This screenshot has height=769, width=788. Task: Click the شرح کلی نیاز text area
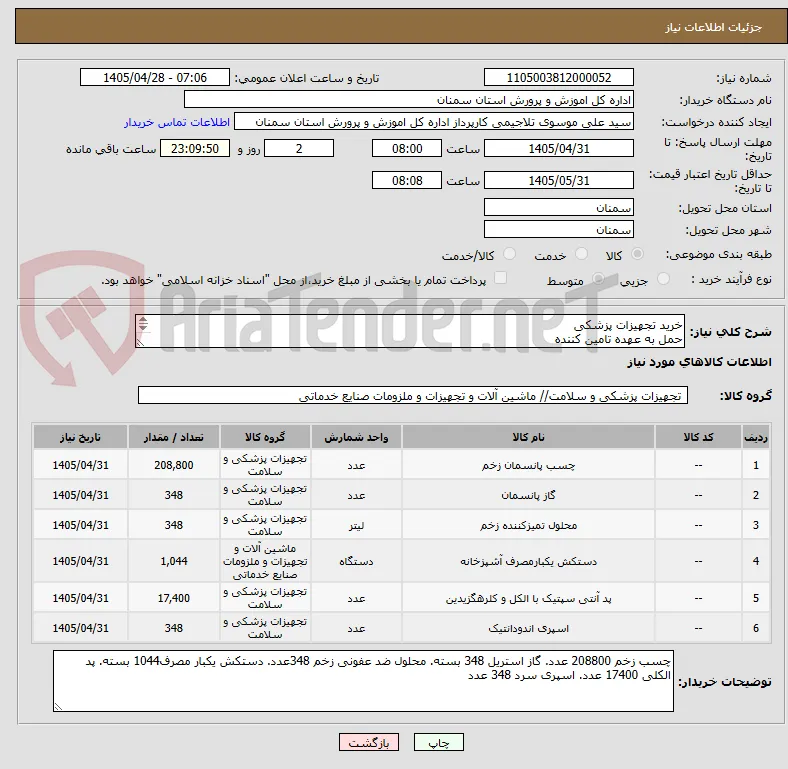tap(410, 331)
